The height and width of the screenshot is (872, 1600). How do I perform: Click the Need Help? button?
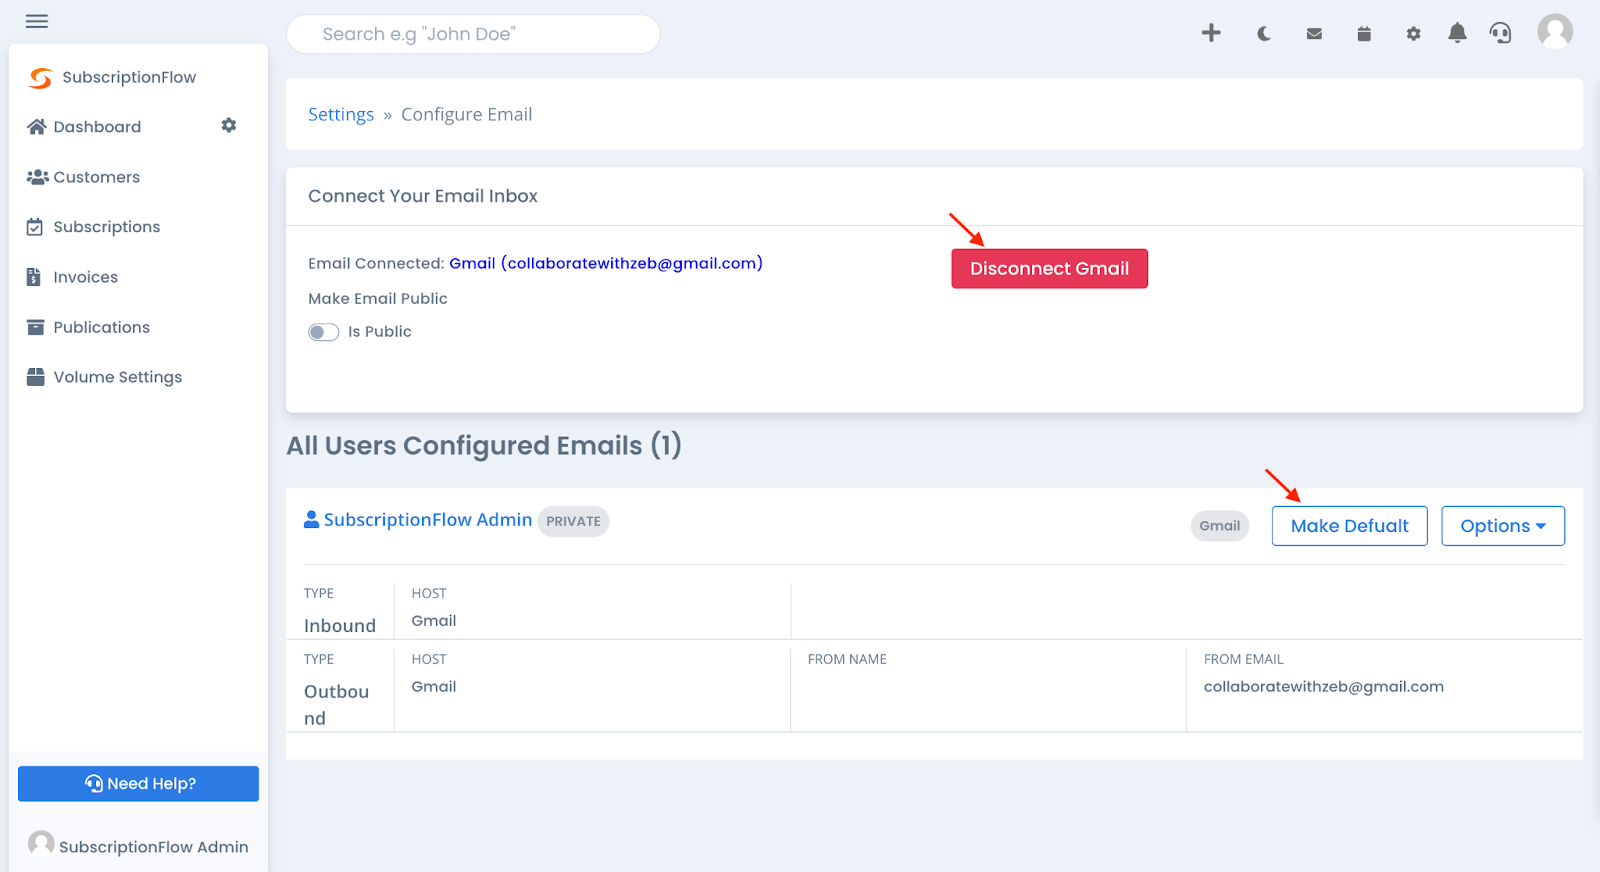click(138, 784)
